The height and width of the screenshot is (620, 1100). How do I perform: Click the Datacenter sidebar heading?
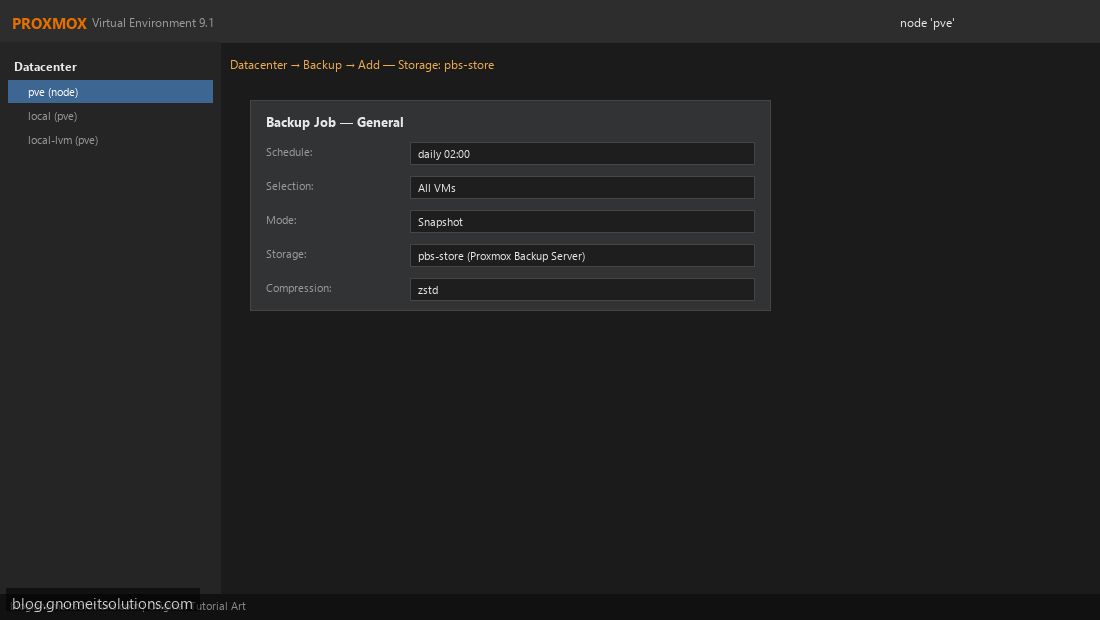tap(46, 67)
